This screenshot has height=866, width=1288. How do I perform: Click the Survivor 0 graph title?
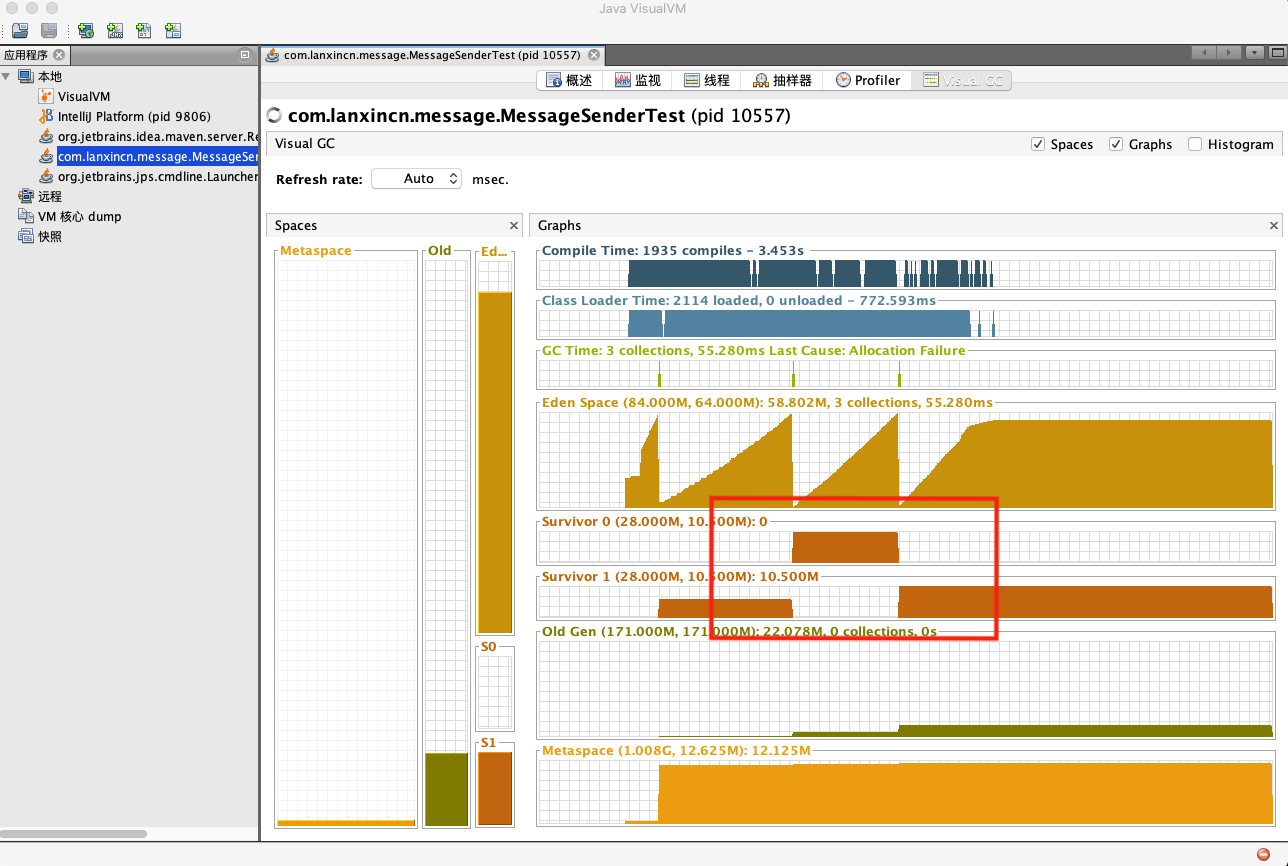[x=655, y=521]
